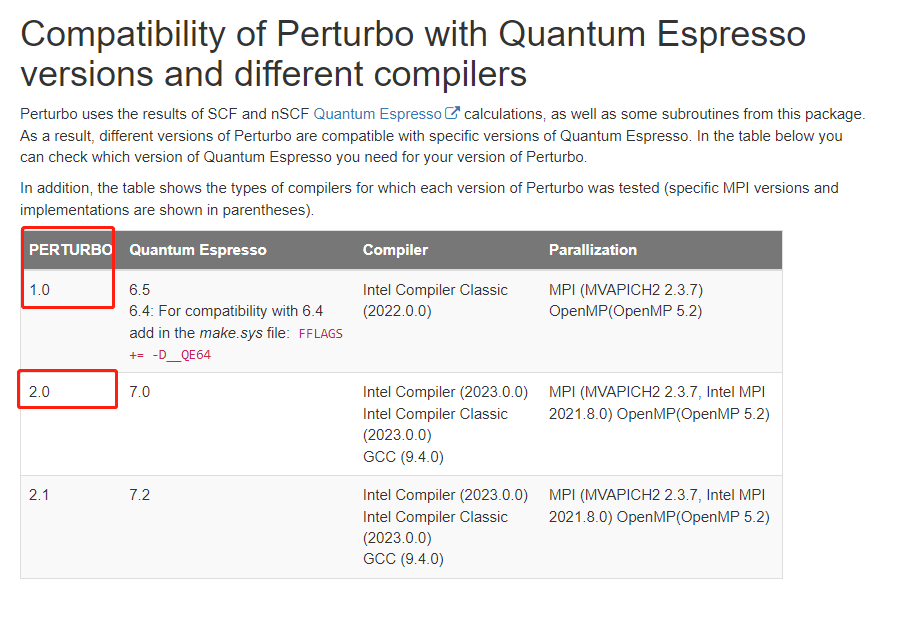Click the Parallization column header

click(x=593, y=250)
